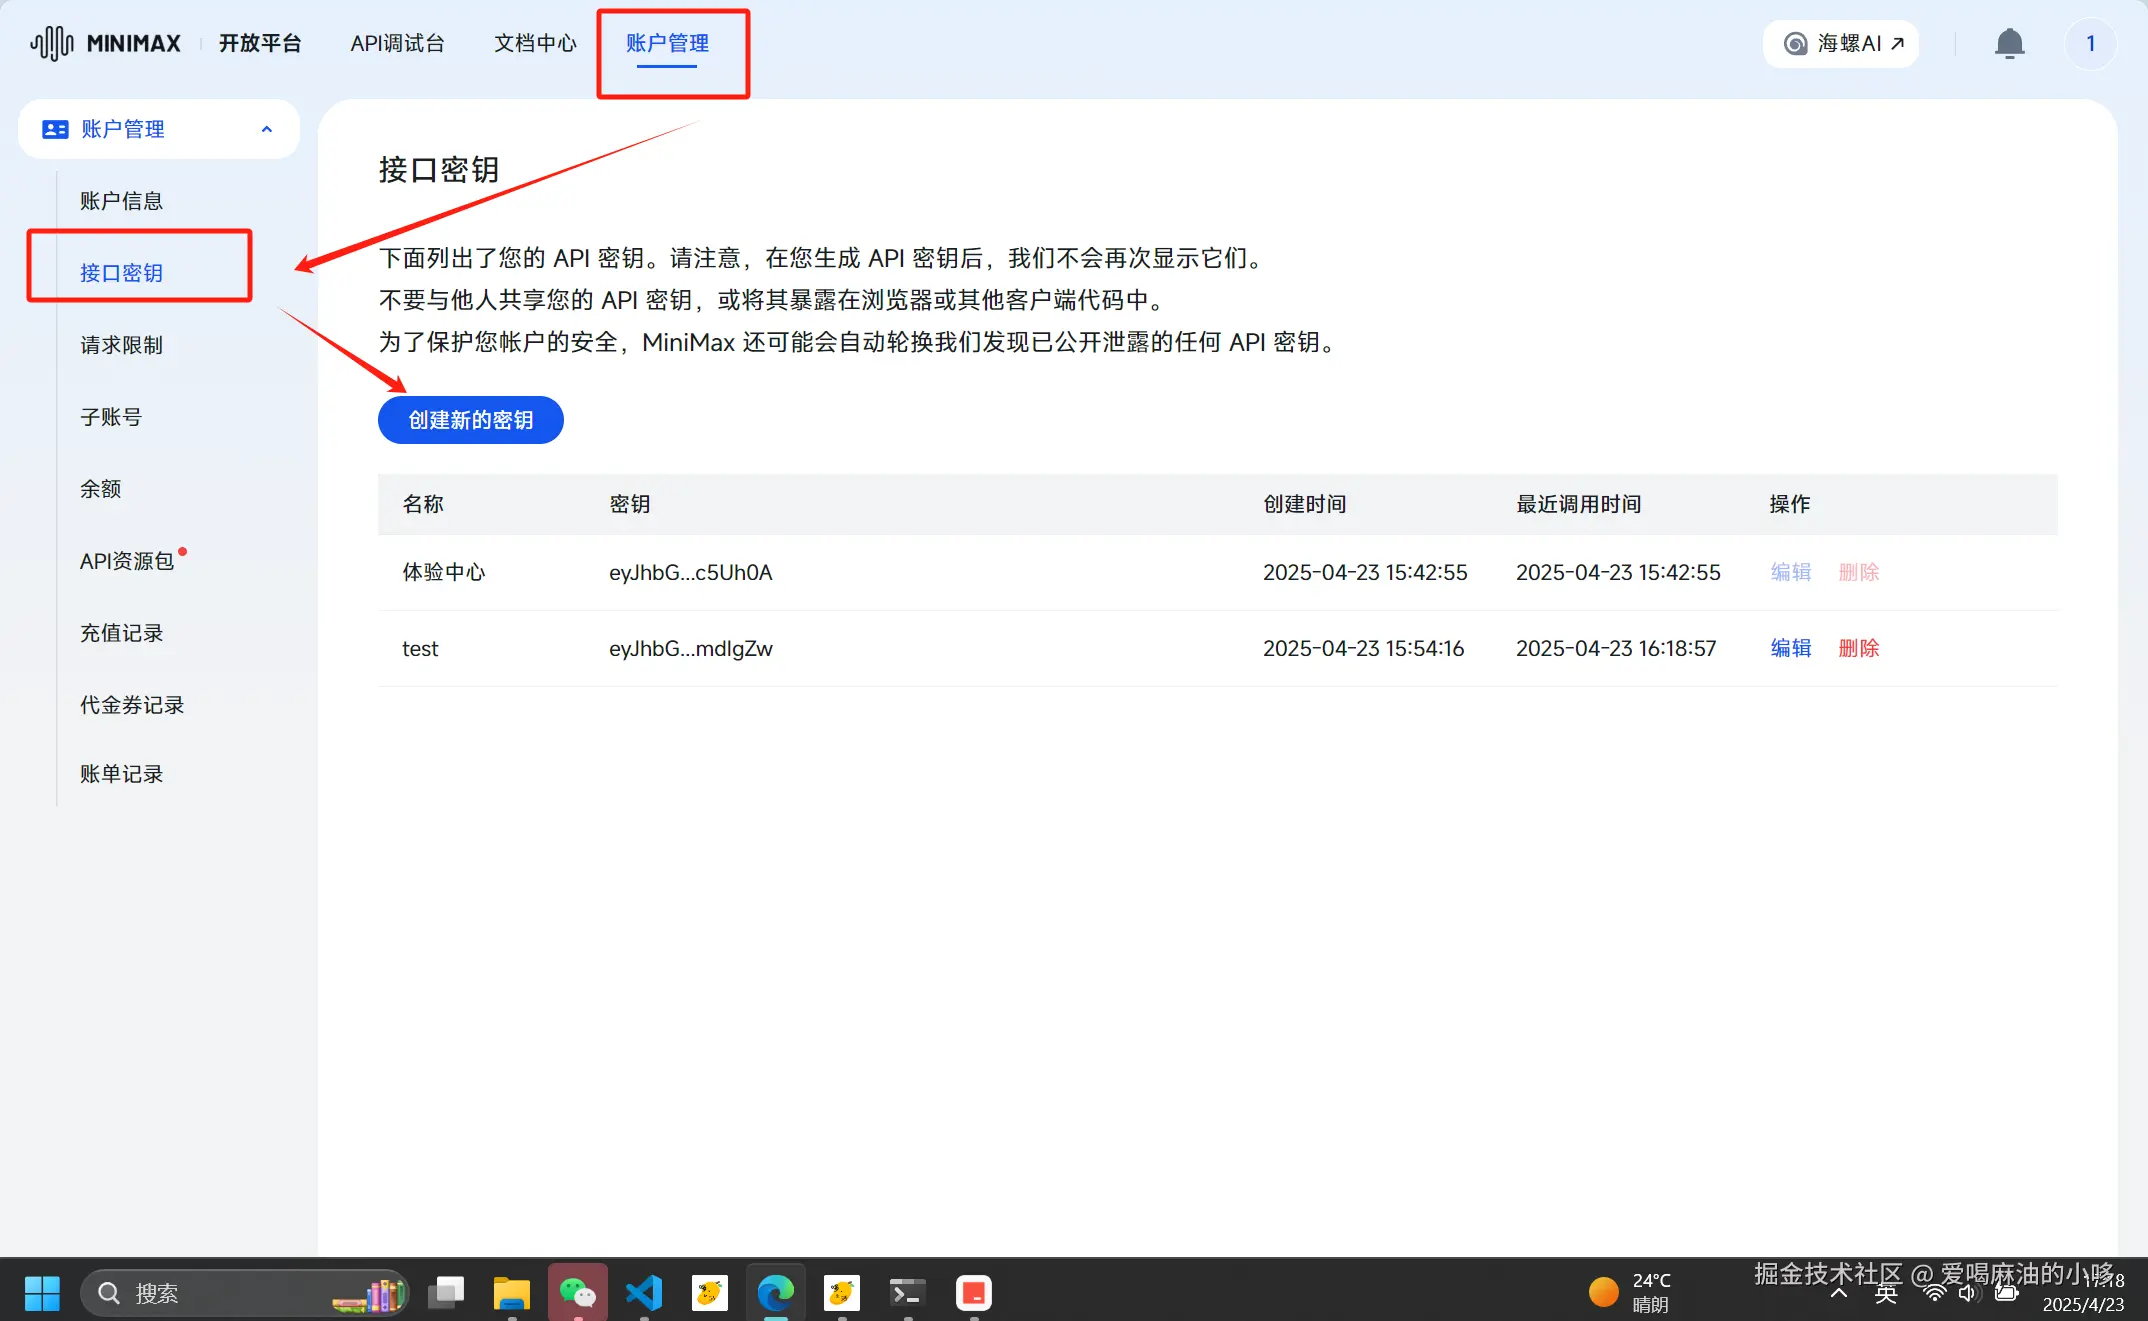Open the 文档中心 tab
2148x1321 pixels.
(535, 43)
